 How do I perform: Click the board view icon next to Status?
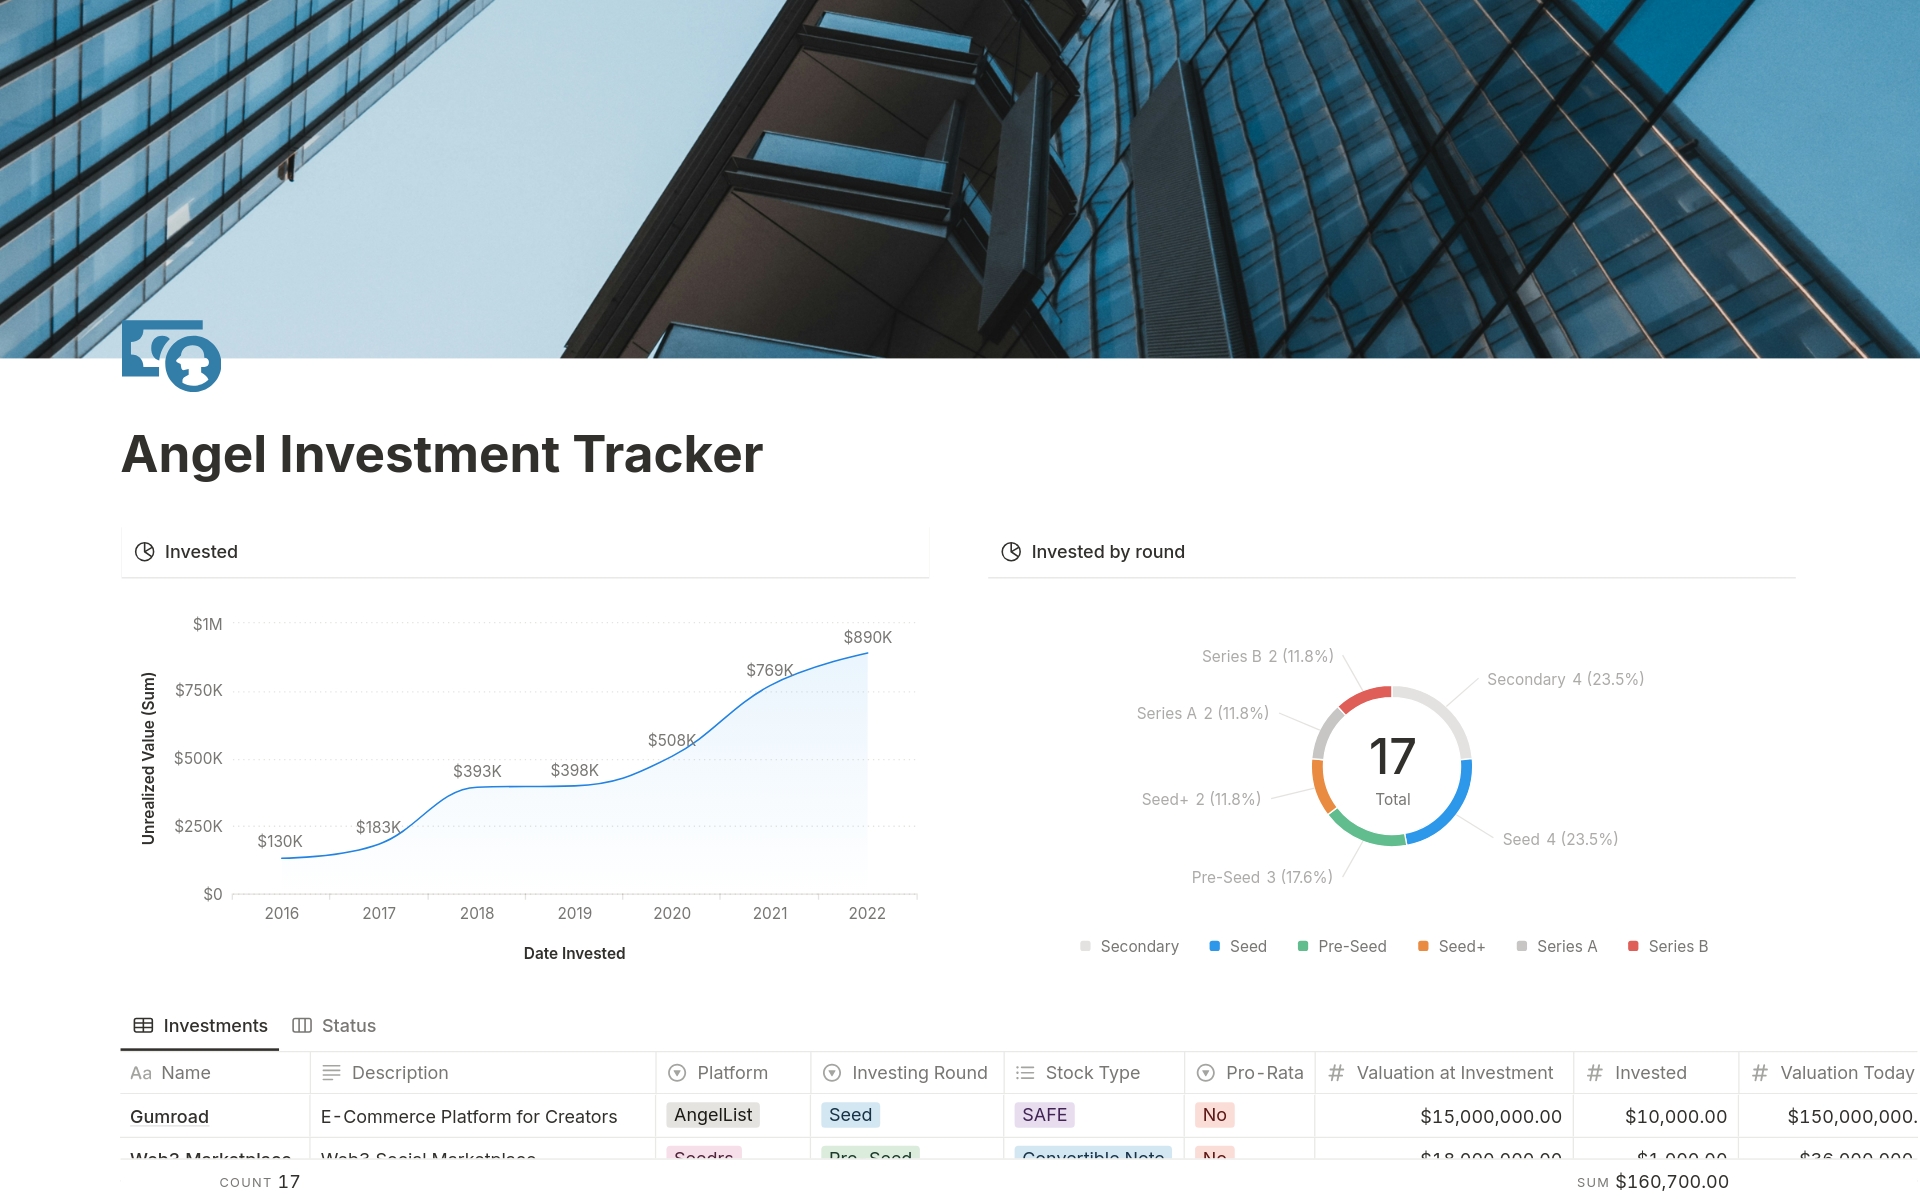pyautogui.click(x=303, y=1025)
